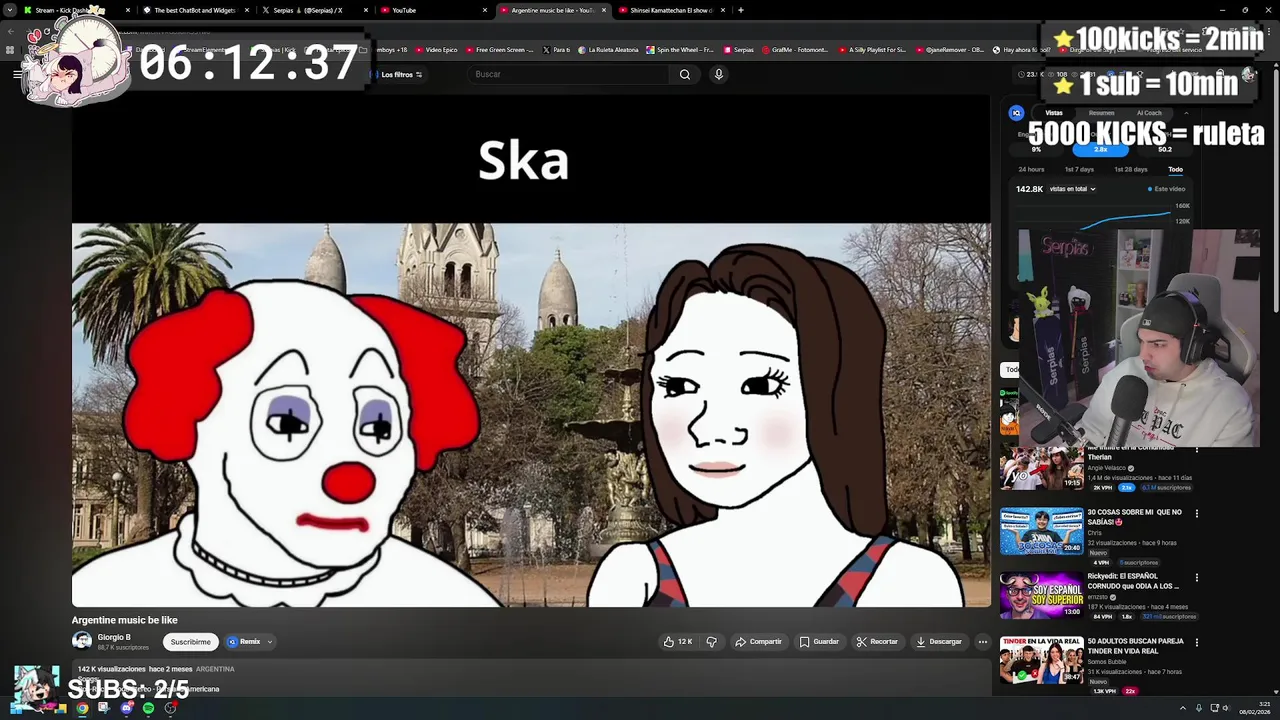The width and height of the screenshot is (1280, 720).
Task: Focus the Buscar search field
Action: click(x=570, y=74)
